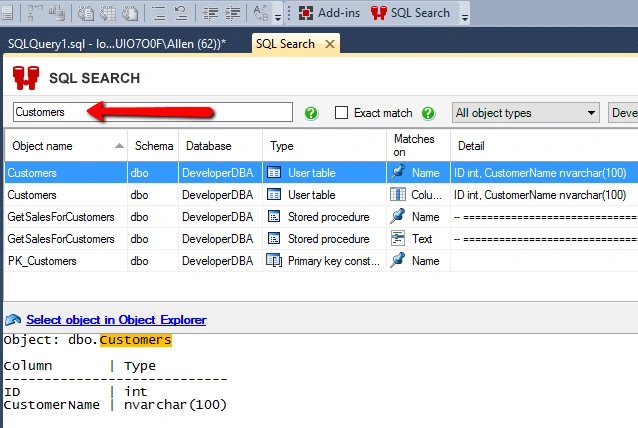
Task: Click pin icon in PK_Customers row
Action: [x=398, y=260]
